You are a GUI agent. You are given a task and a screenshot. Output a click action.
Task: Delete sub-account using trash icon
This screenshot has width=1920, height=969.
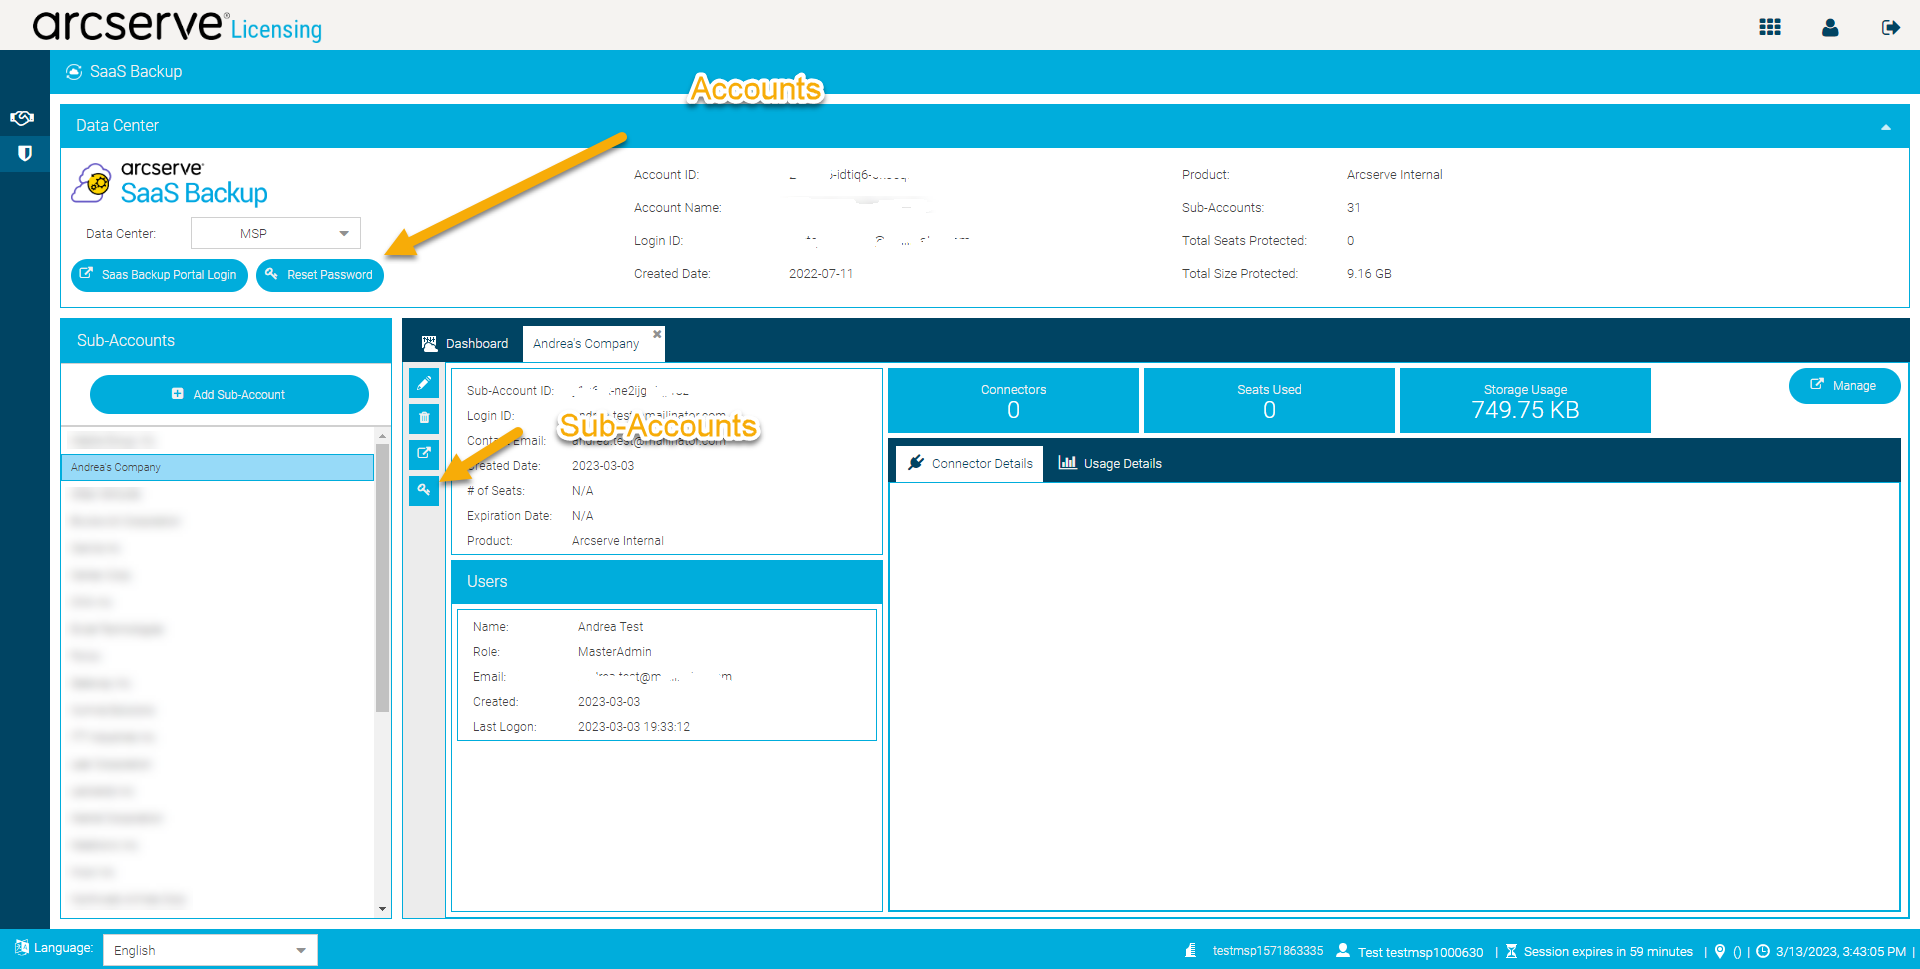(x=424, y=418)
